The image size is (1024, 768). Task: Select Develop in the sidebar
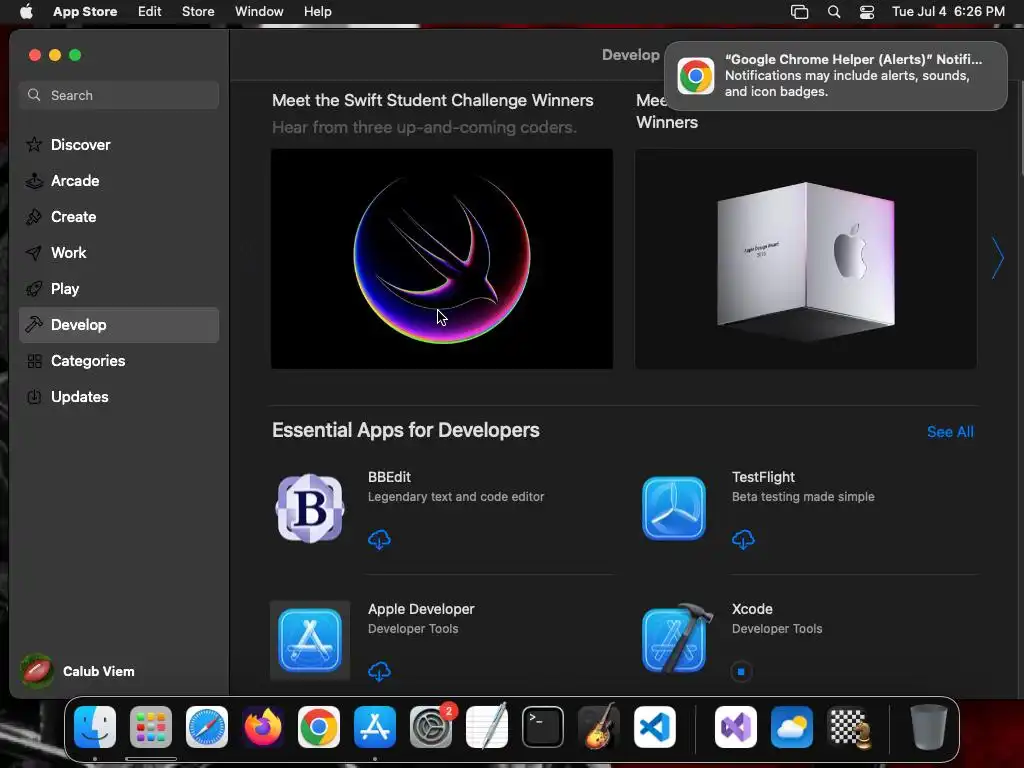119,325
